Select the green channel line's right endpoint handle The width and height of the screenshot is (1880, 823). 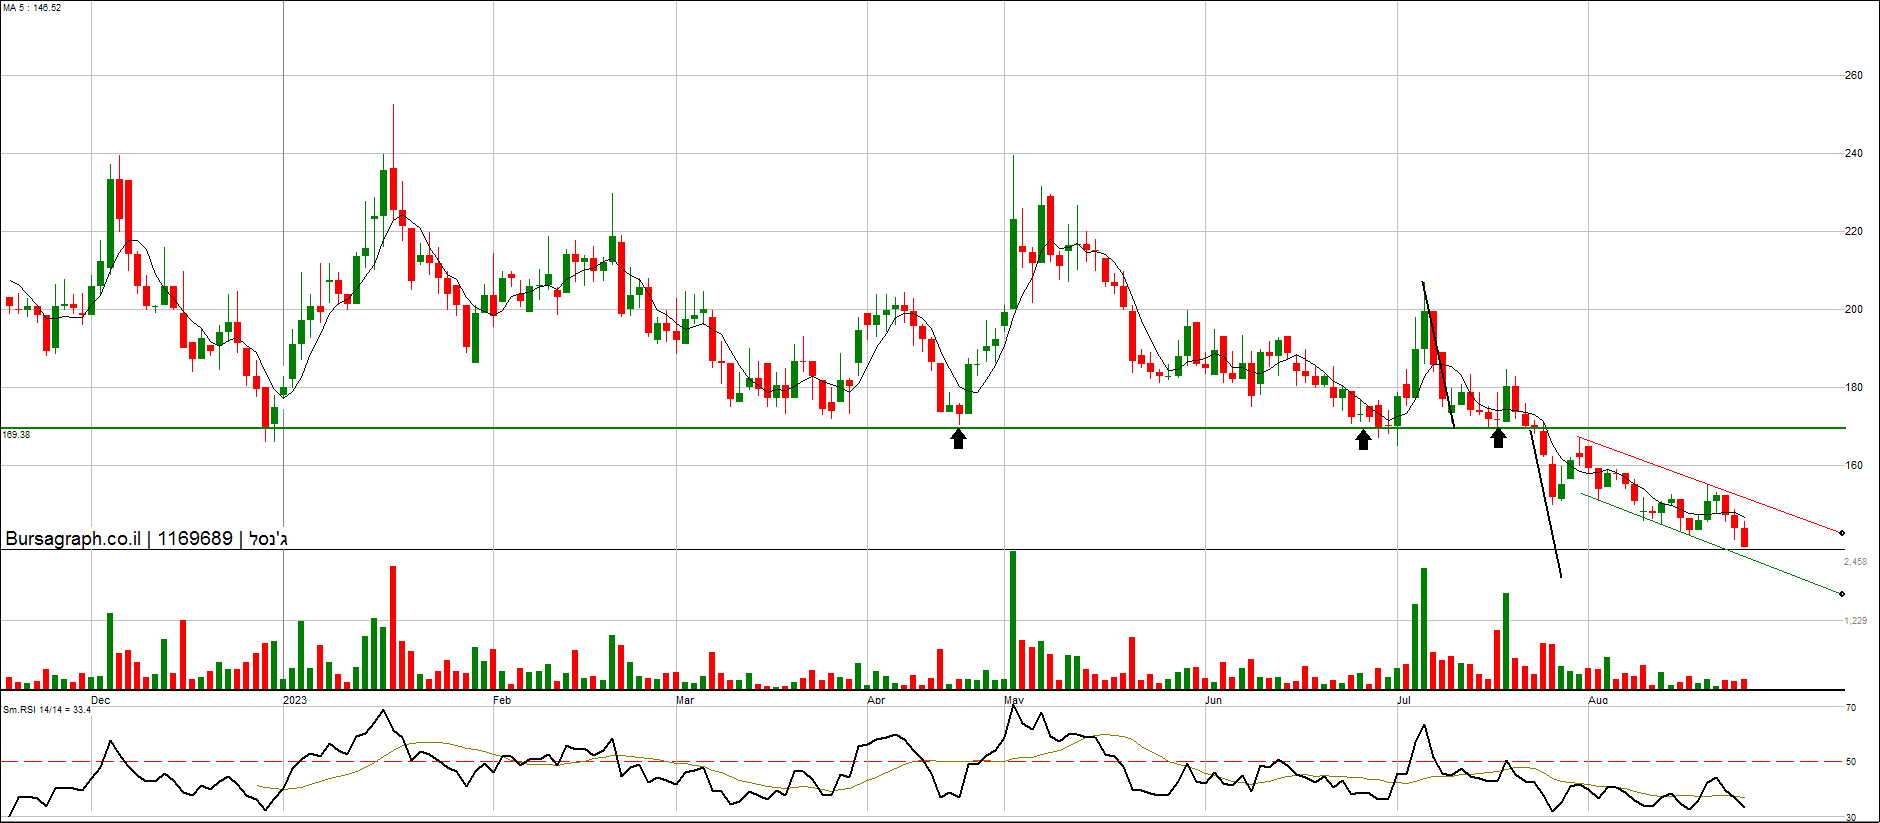click(x=1842, y=594)
